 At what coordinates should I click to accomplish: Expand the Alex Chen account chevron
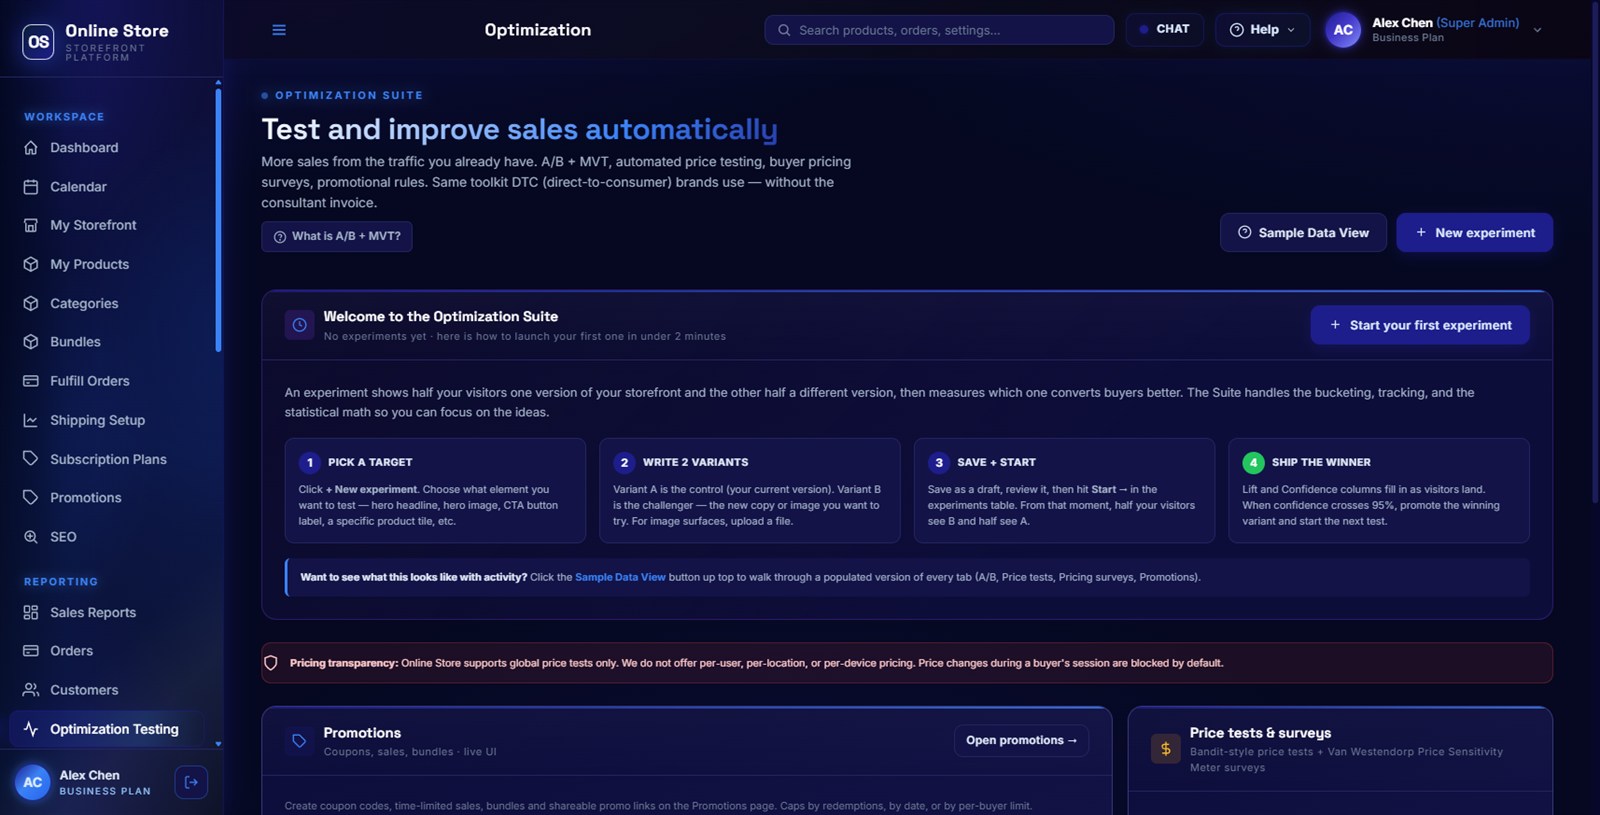1537,30
